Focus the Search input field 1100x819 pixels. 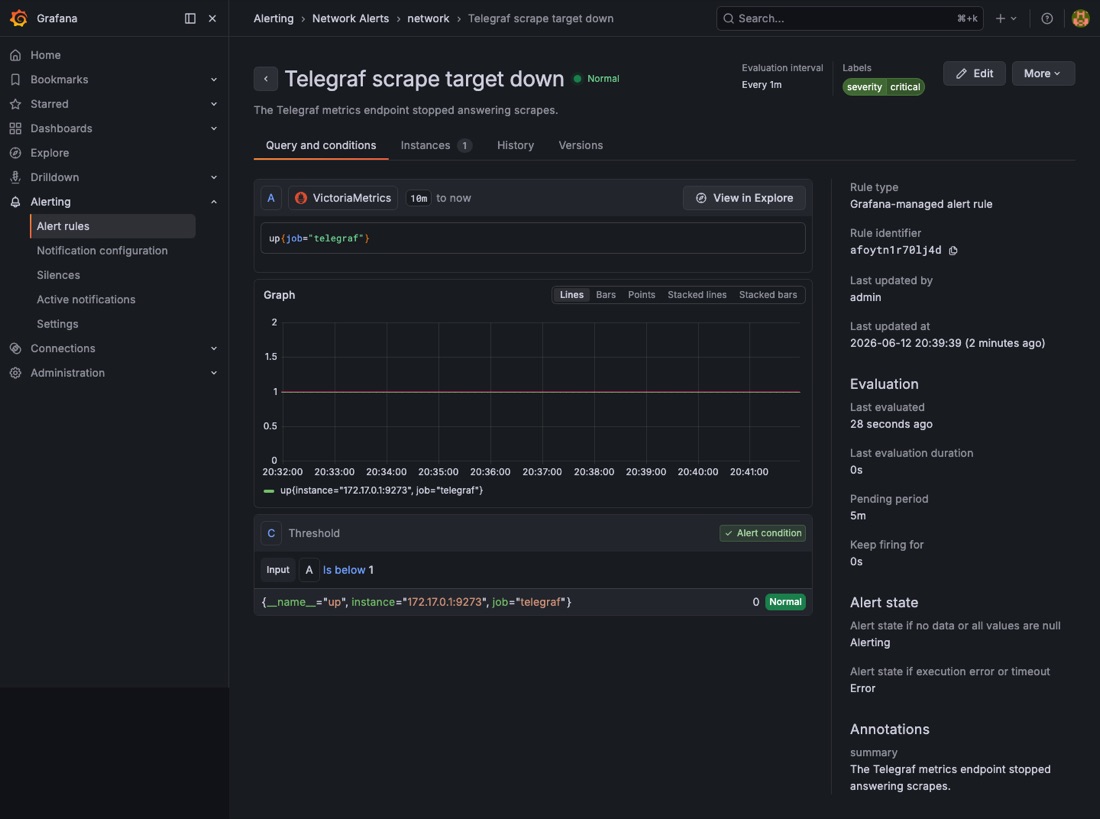[850, 18]
